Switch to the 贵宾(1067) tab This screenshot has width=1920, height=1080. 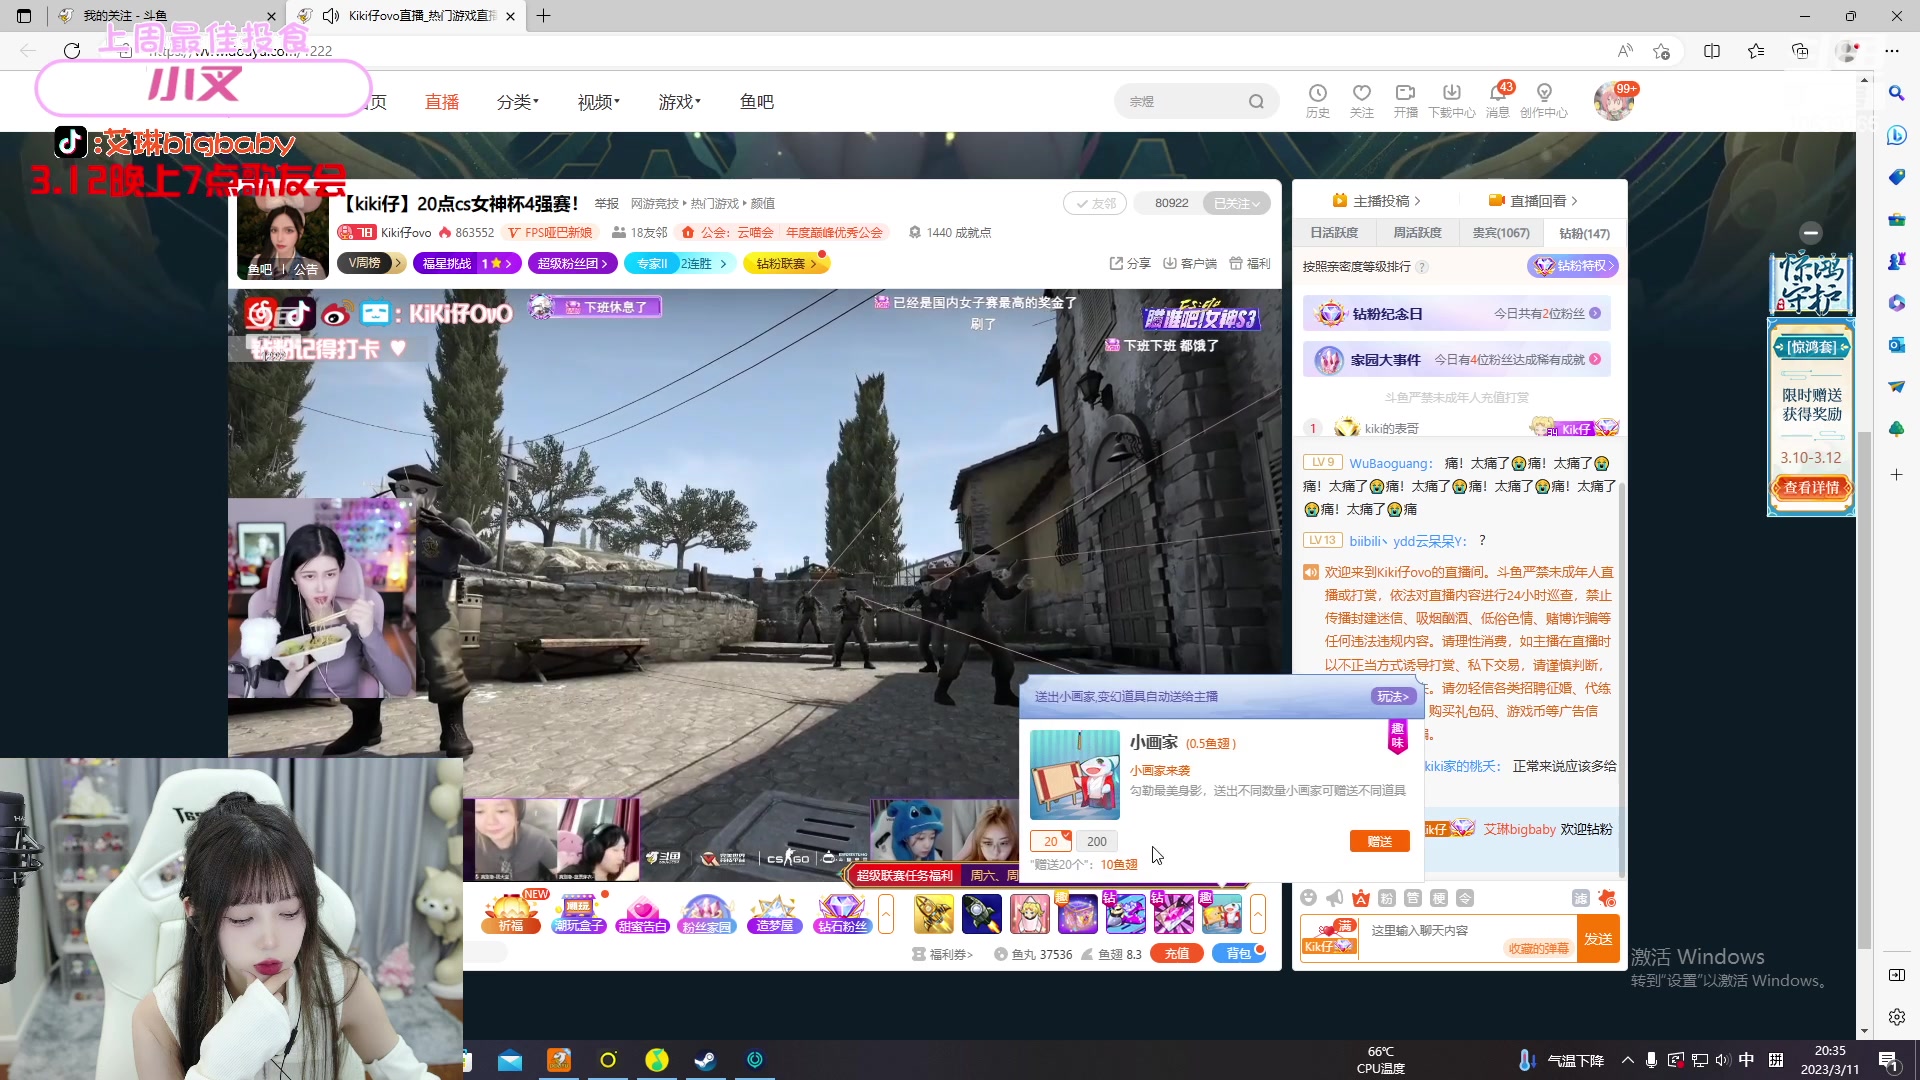point(1501,233)
